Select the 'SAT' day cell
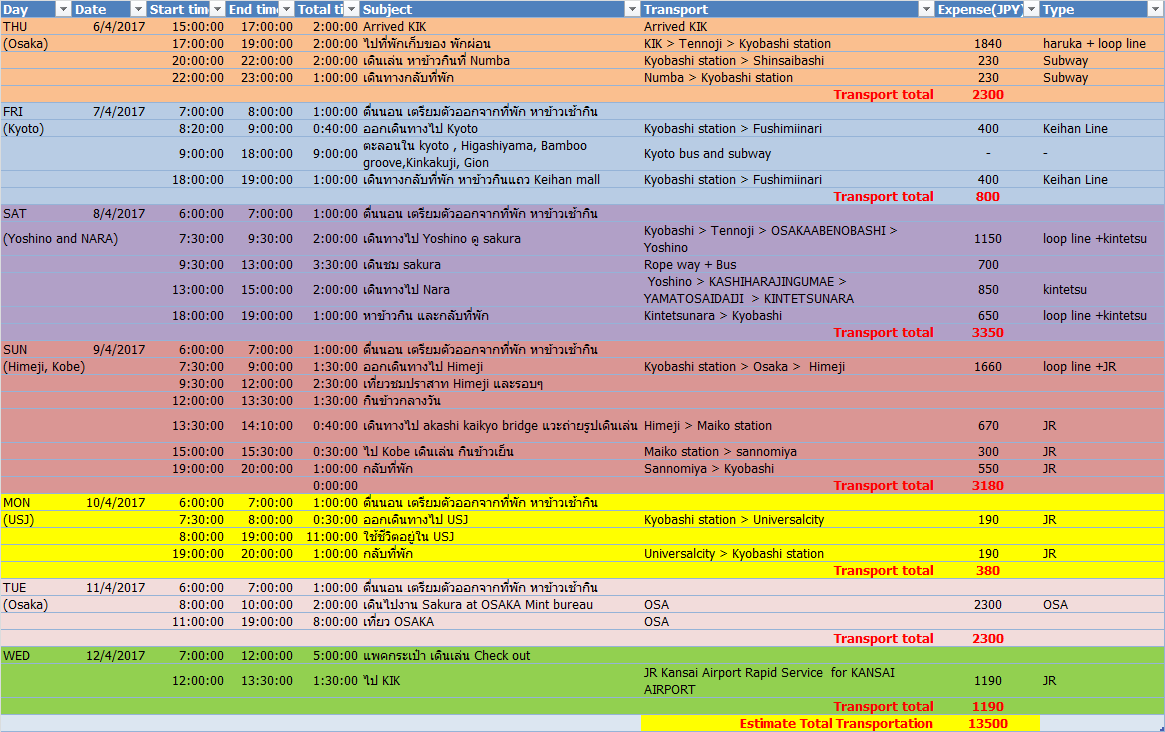 (14, 214)
